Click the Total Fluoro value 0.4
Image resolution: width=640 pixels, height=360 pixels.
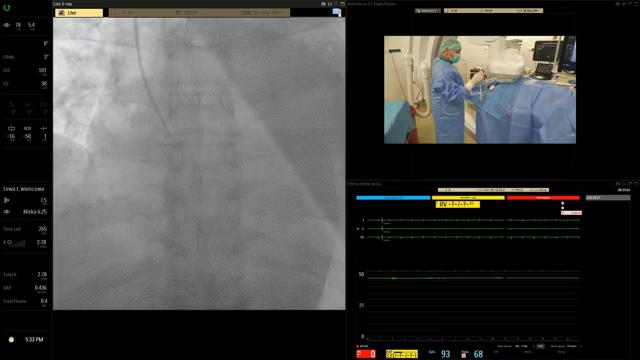[44, 301]
